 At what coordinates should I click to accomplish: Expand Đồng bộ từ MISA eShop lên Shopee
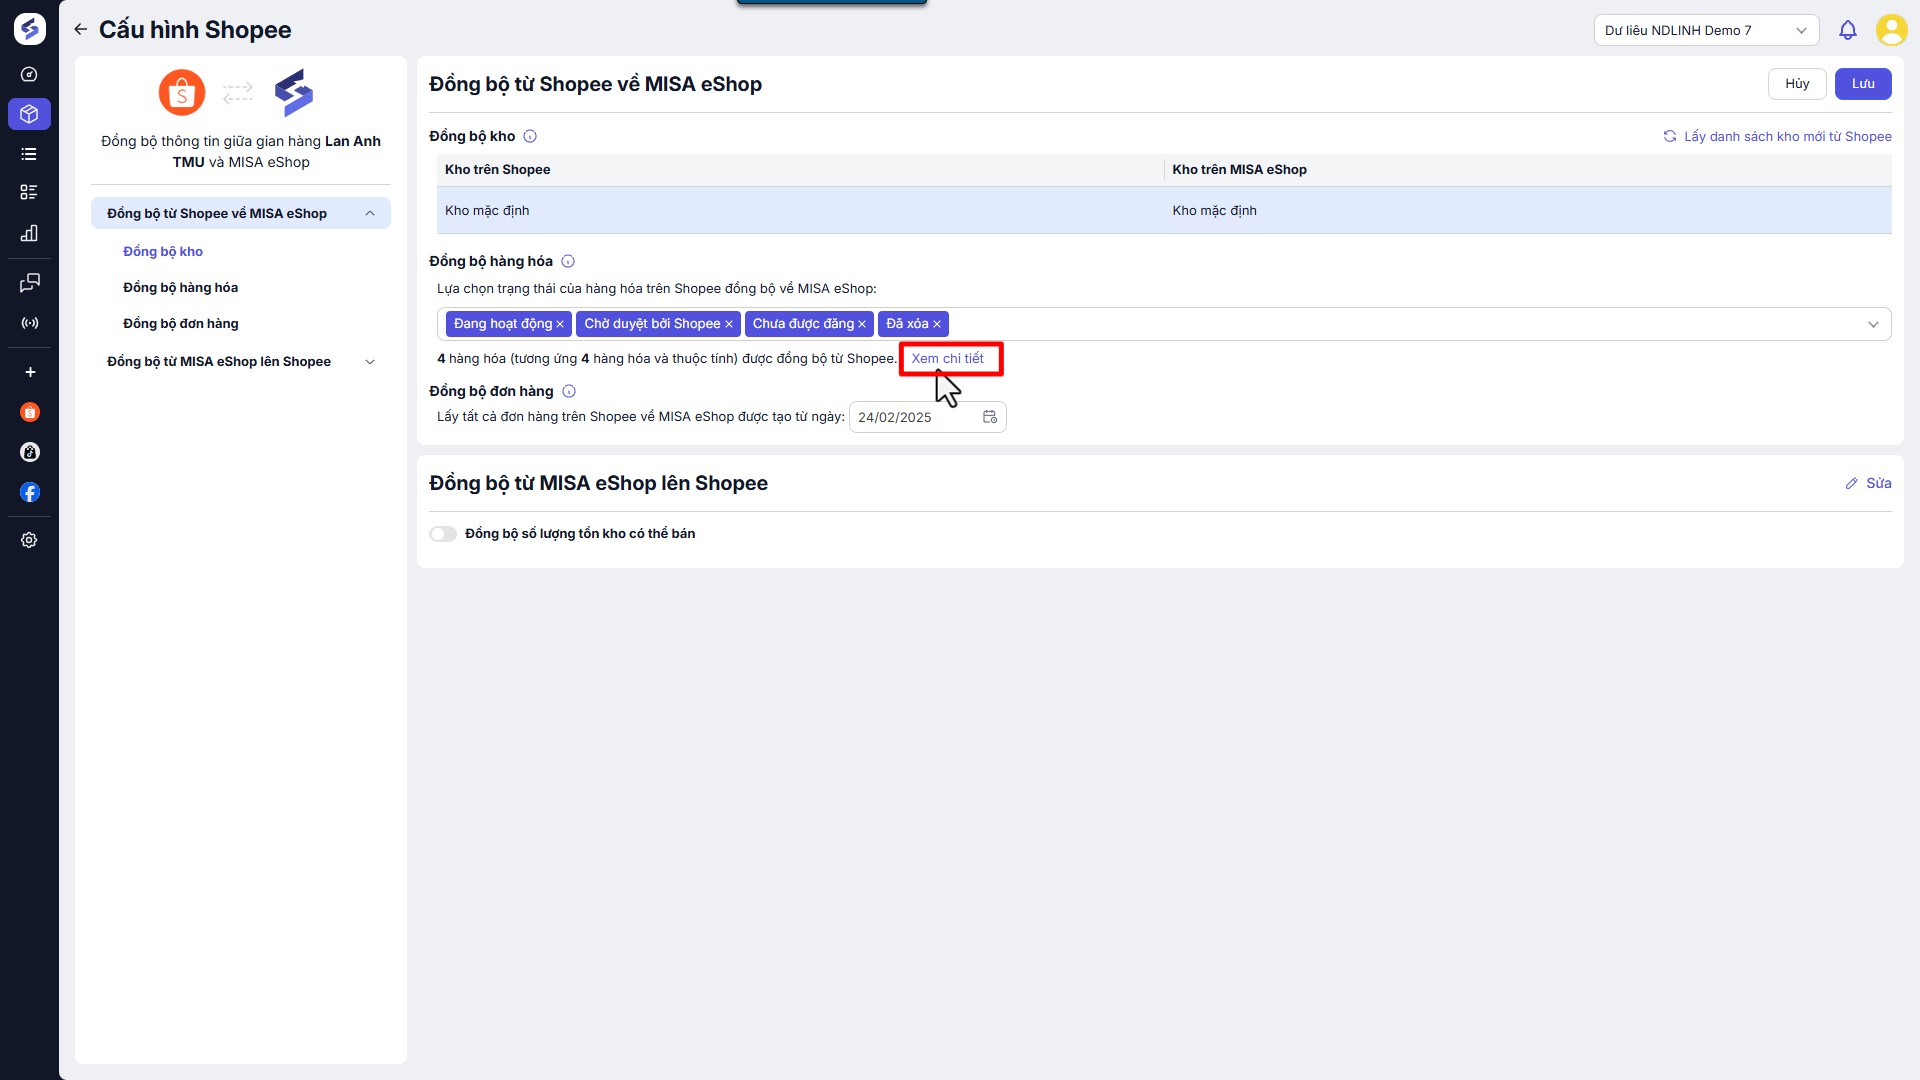370,362
